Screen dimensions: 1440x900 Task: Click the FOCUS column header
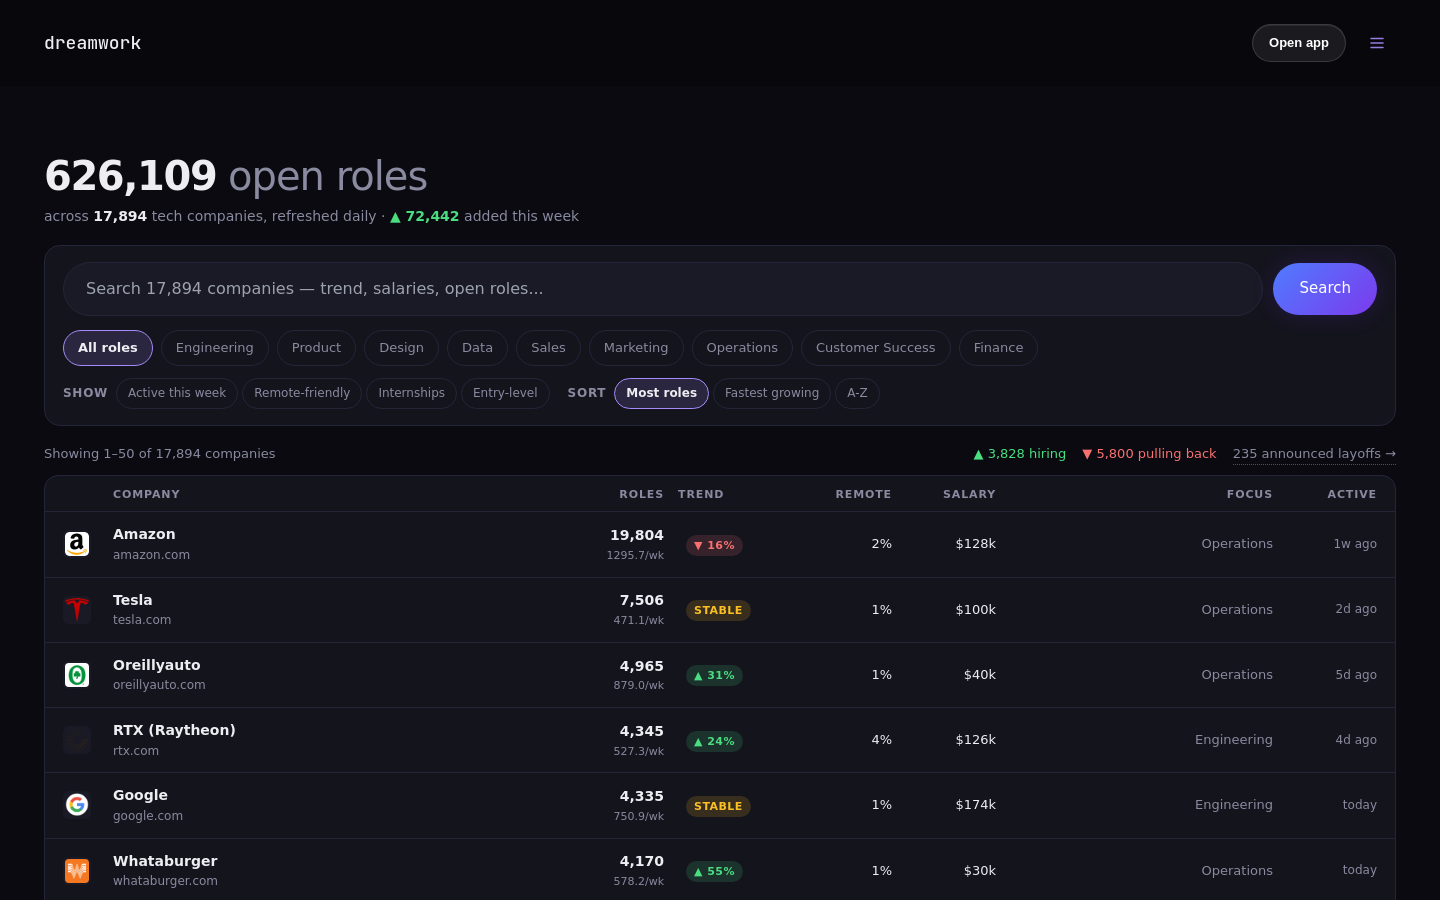1250,494
